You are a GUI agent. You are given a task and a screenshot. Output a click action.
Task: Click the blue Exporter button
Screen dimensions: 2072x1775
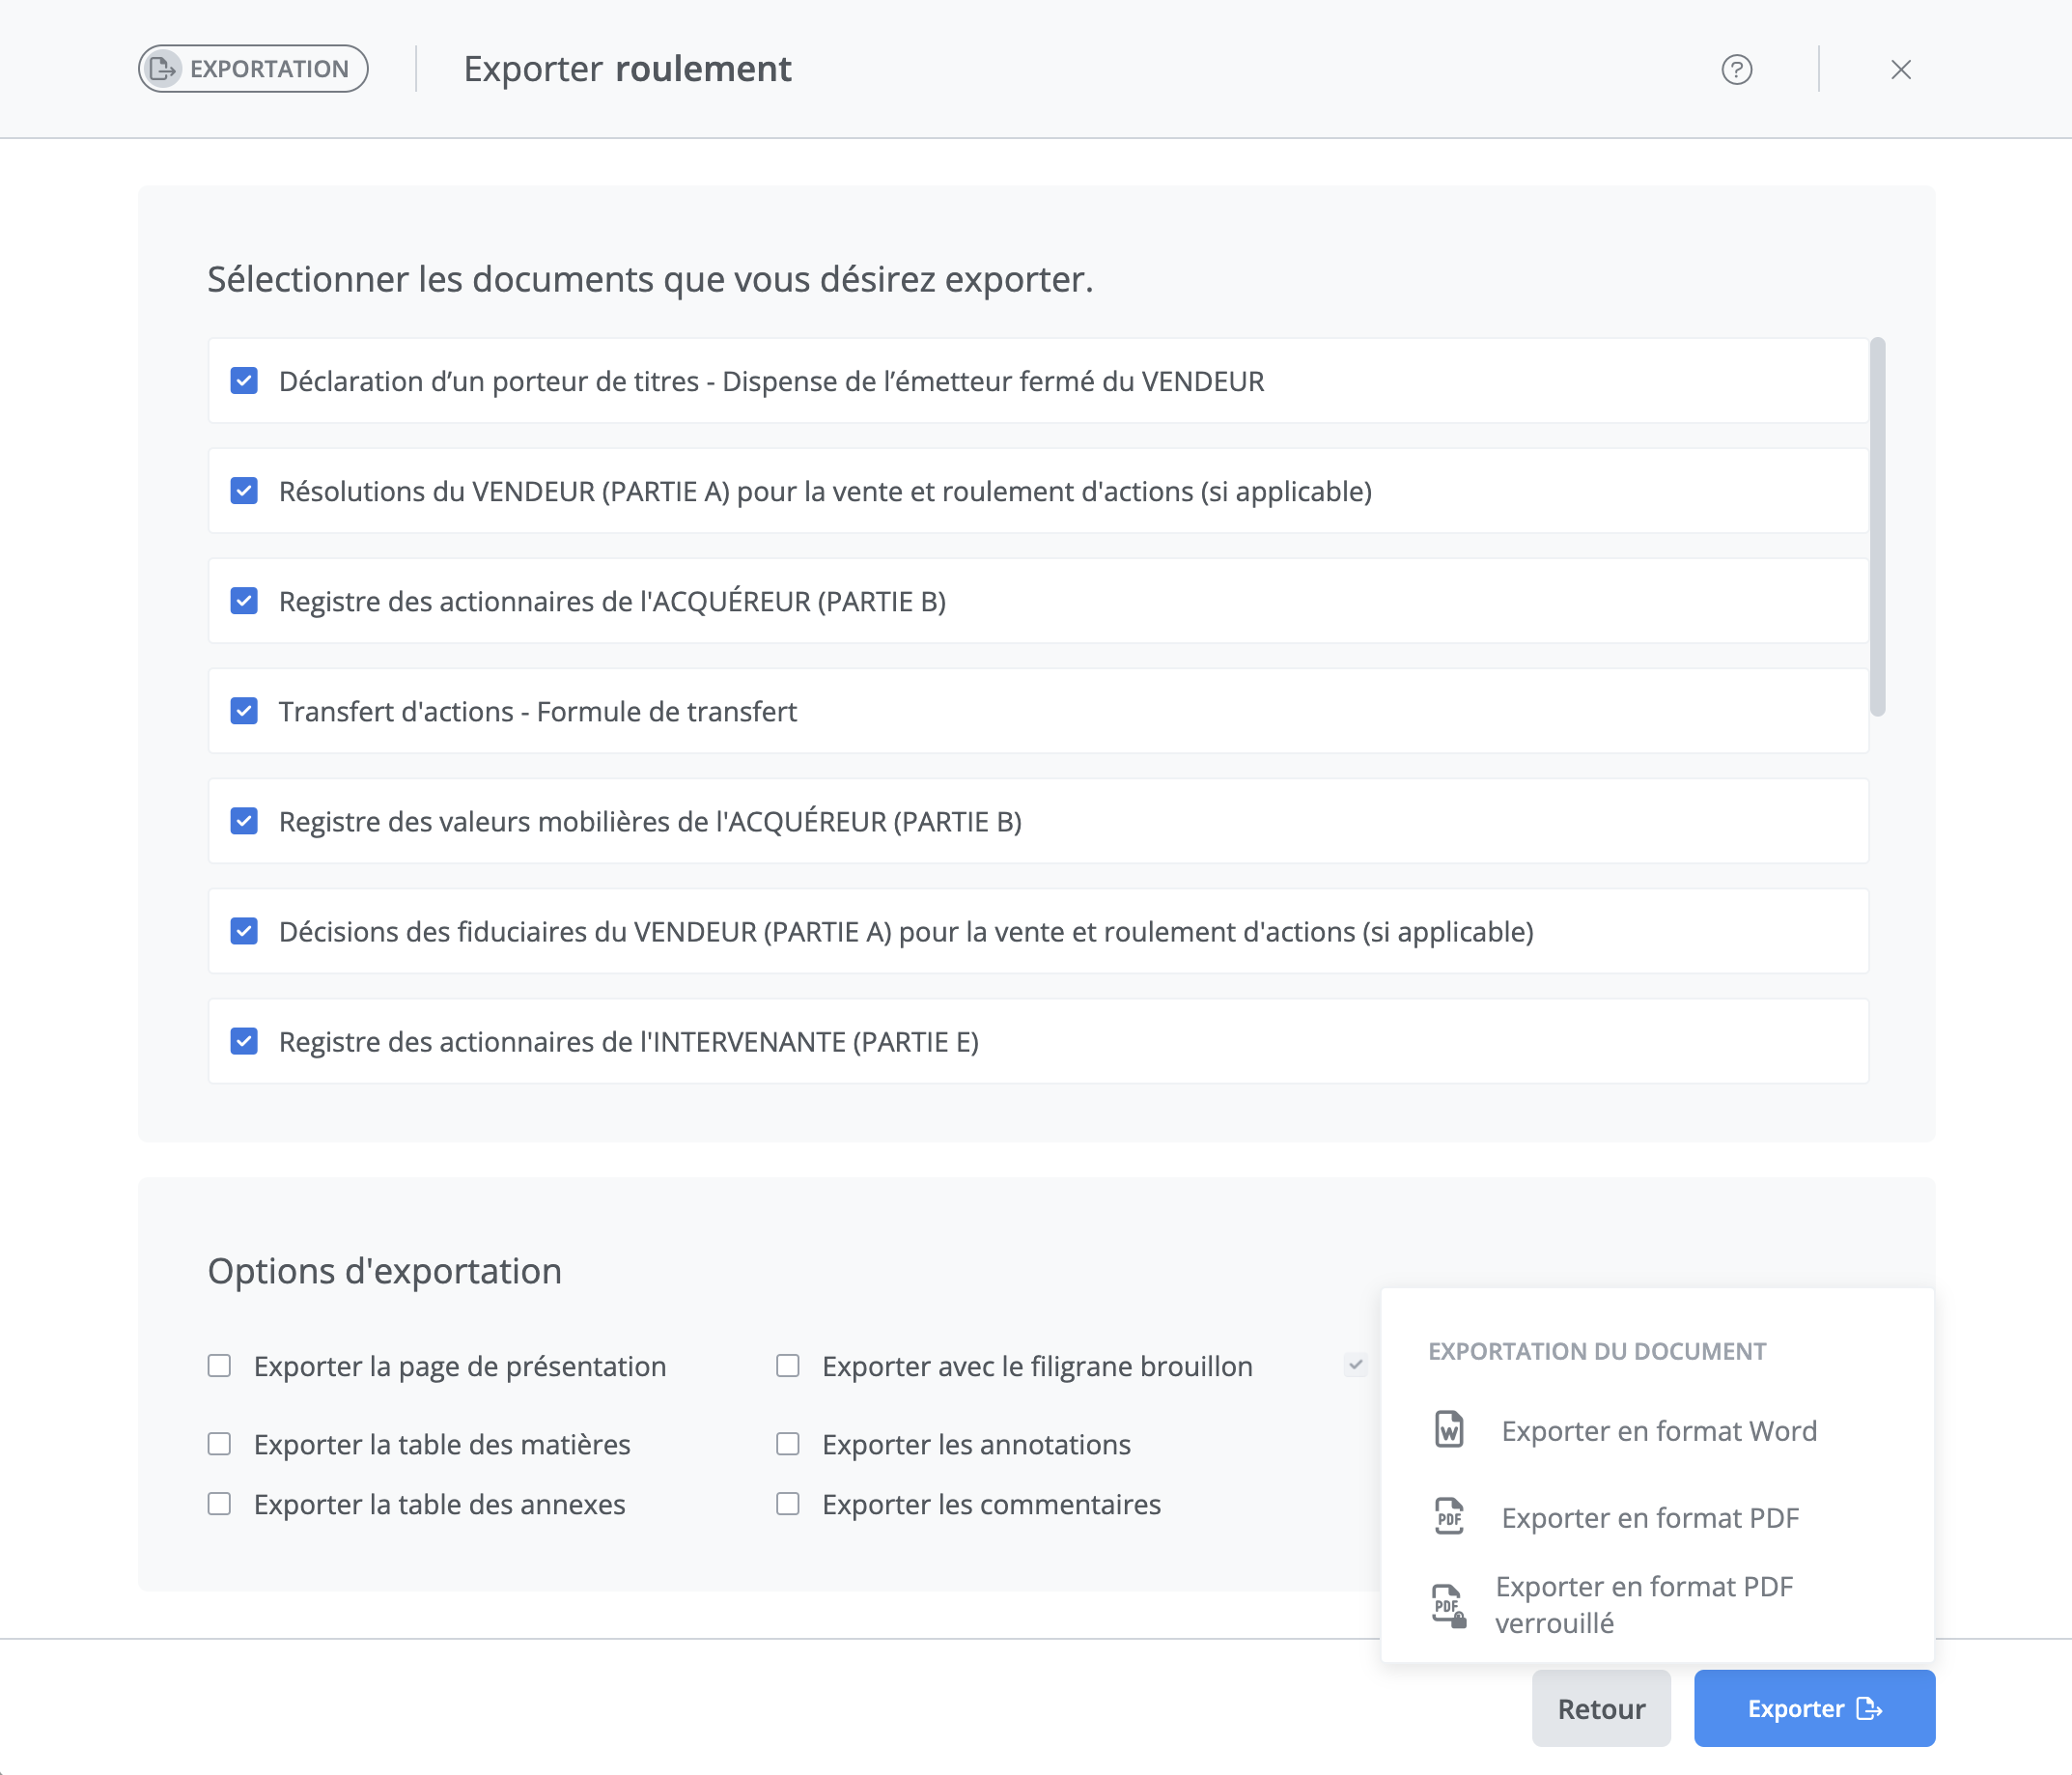point(1813,1708)
